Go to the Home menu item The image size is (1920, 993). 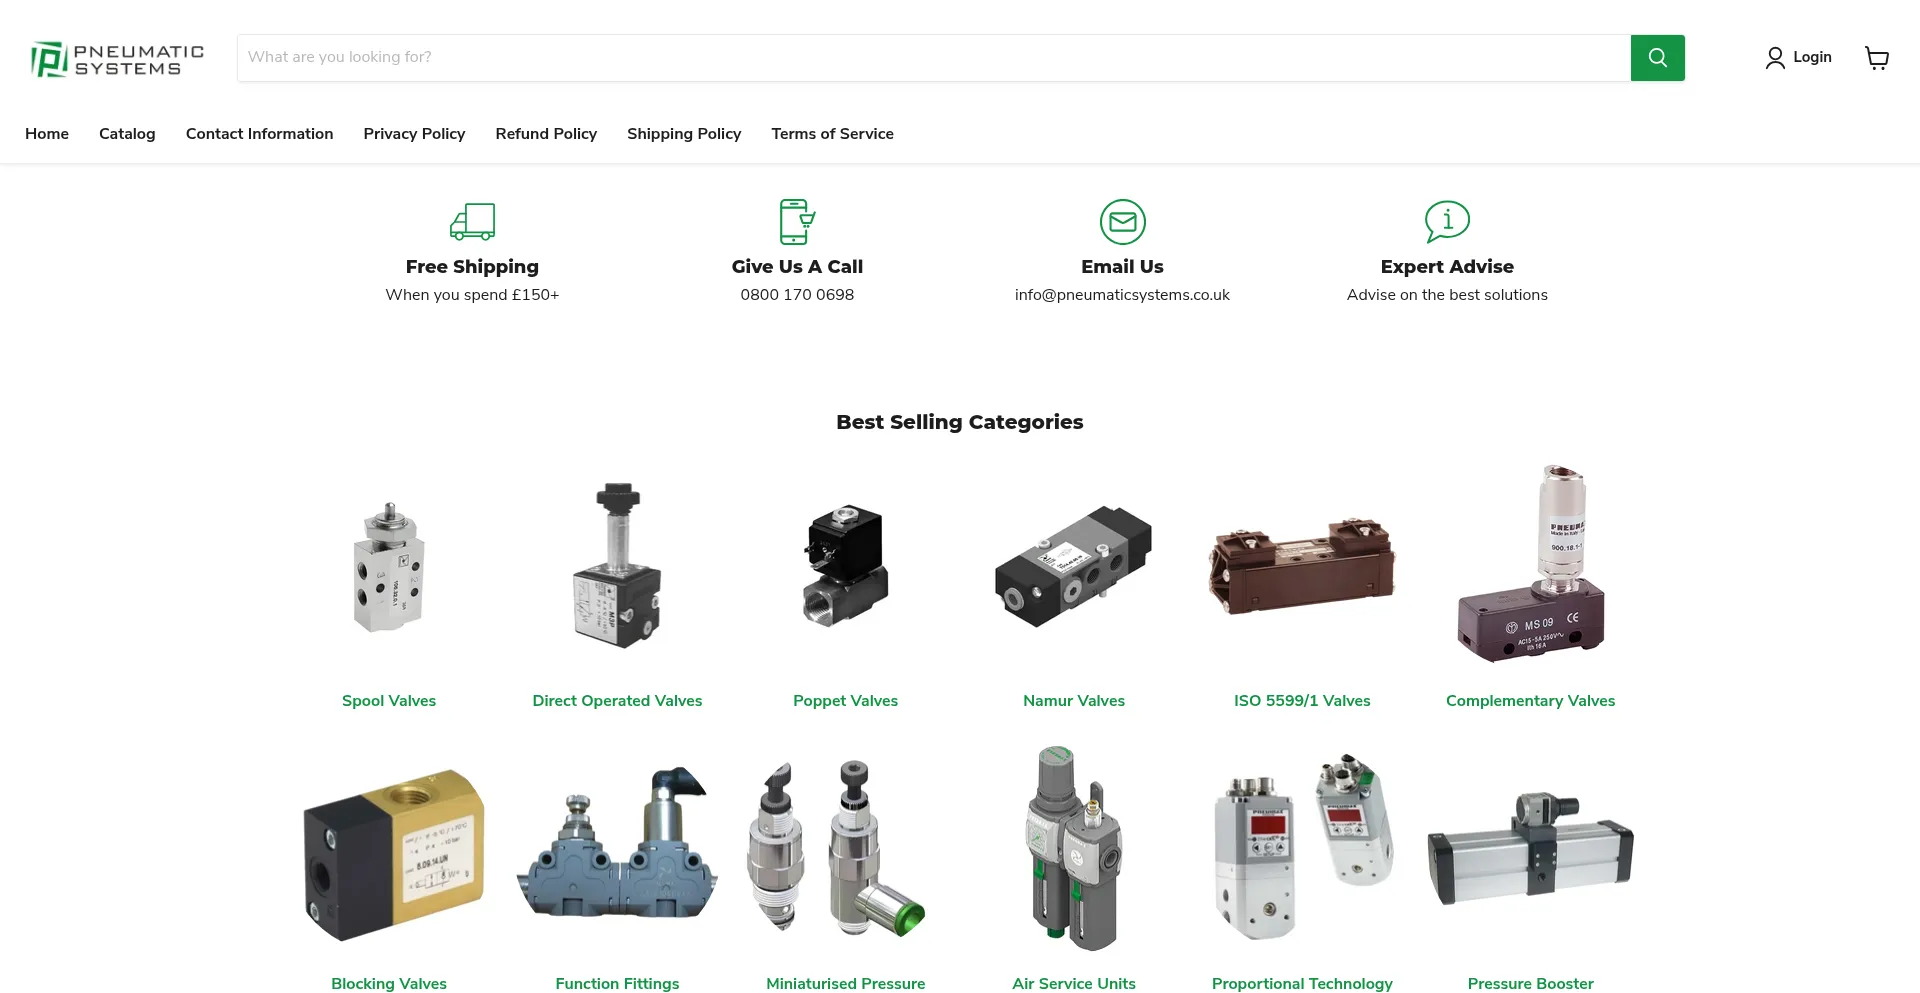[x=47, y=134]
